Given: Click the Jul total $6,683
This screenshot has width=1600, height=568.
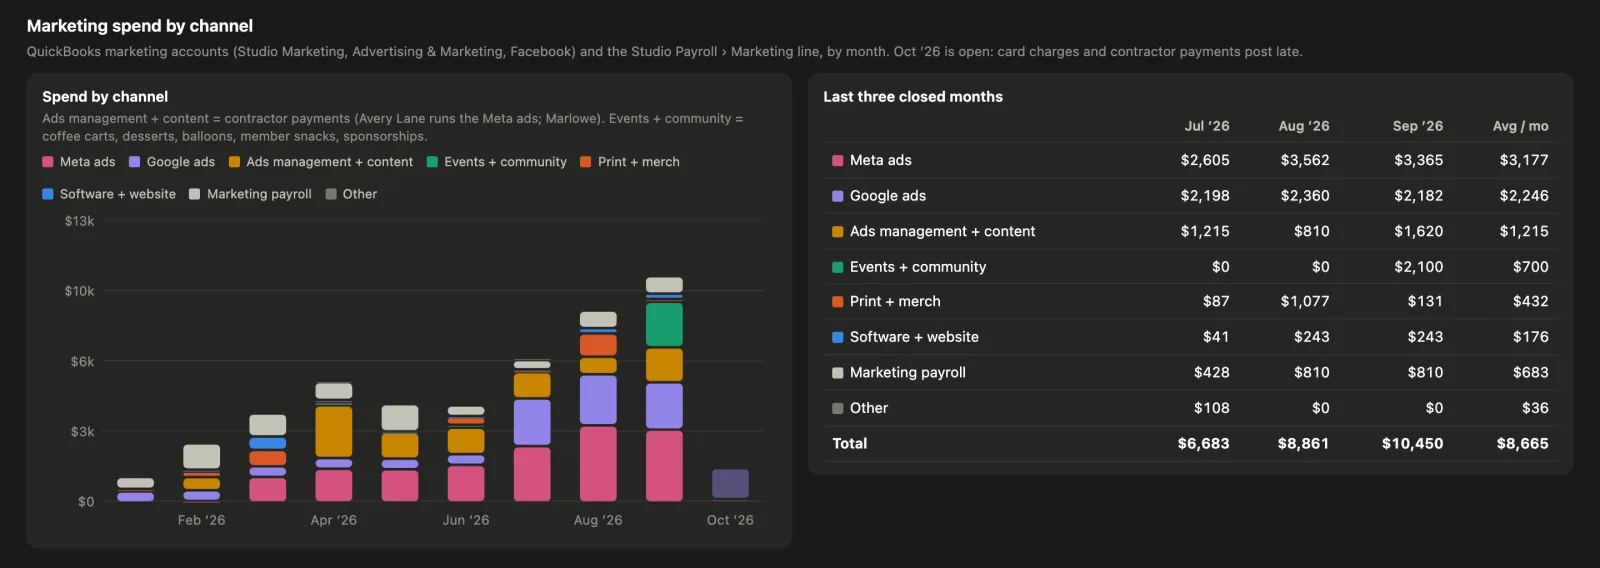Looking at the screenshot, I should point(1204,443).
